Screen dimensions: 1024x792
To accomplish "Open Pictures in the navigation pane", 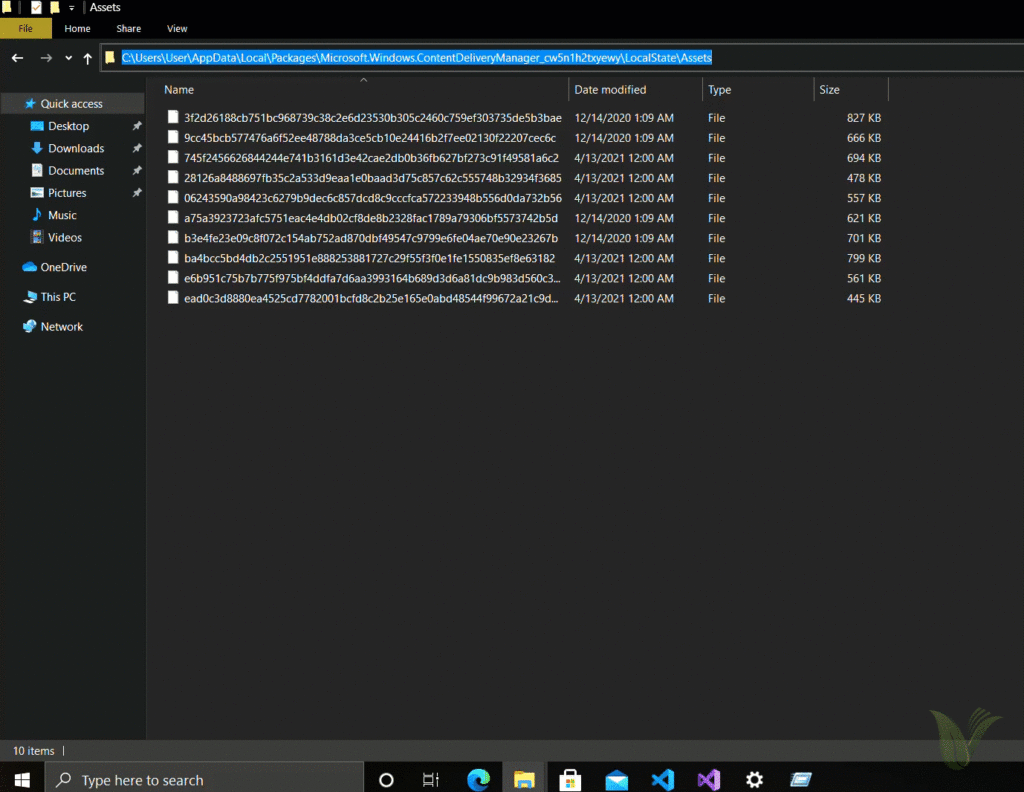I will pyautogui.click(x=67, y=193).
